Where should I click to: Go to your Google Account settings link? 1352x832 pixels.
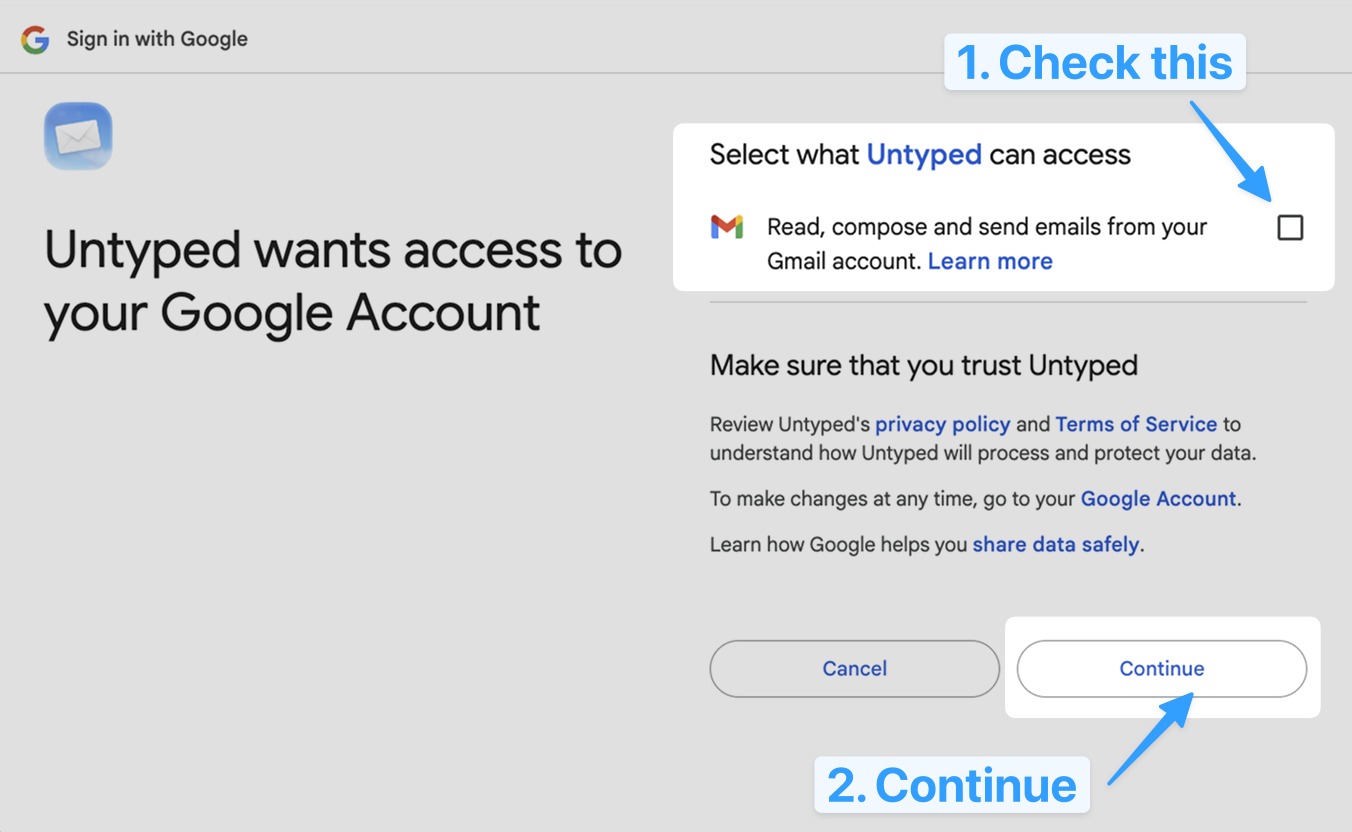pyautogui.click(x=1157, y=498)
